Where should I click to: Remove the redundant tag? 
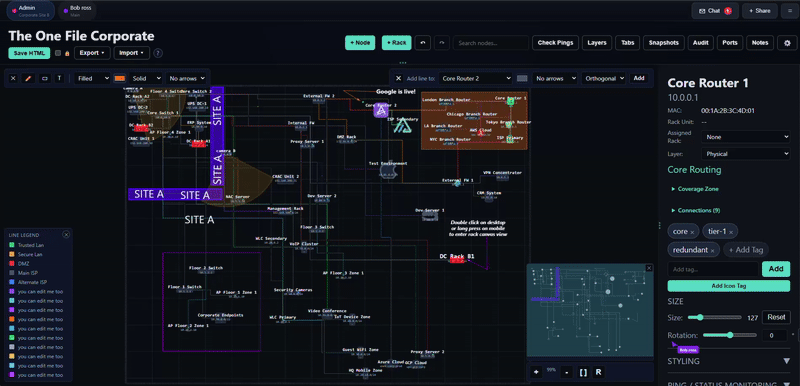(x=713, y=250)
